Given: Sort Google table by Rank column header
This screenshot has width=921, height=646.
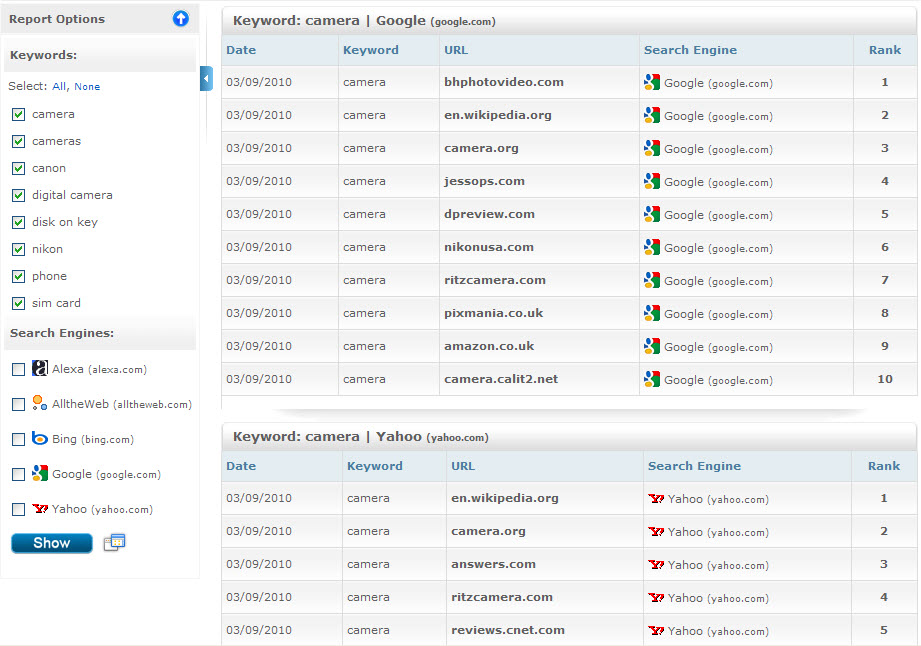Looking at the screenshot, I should point(884,50).
